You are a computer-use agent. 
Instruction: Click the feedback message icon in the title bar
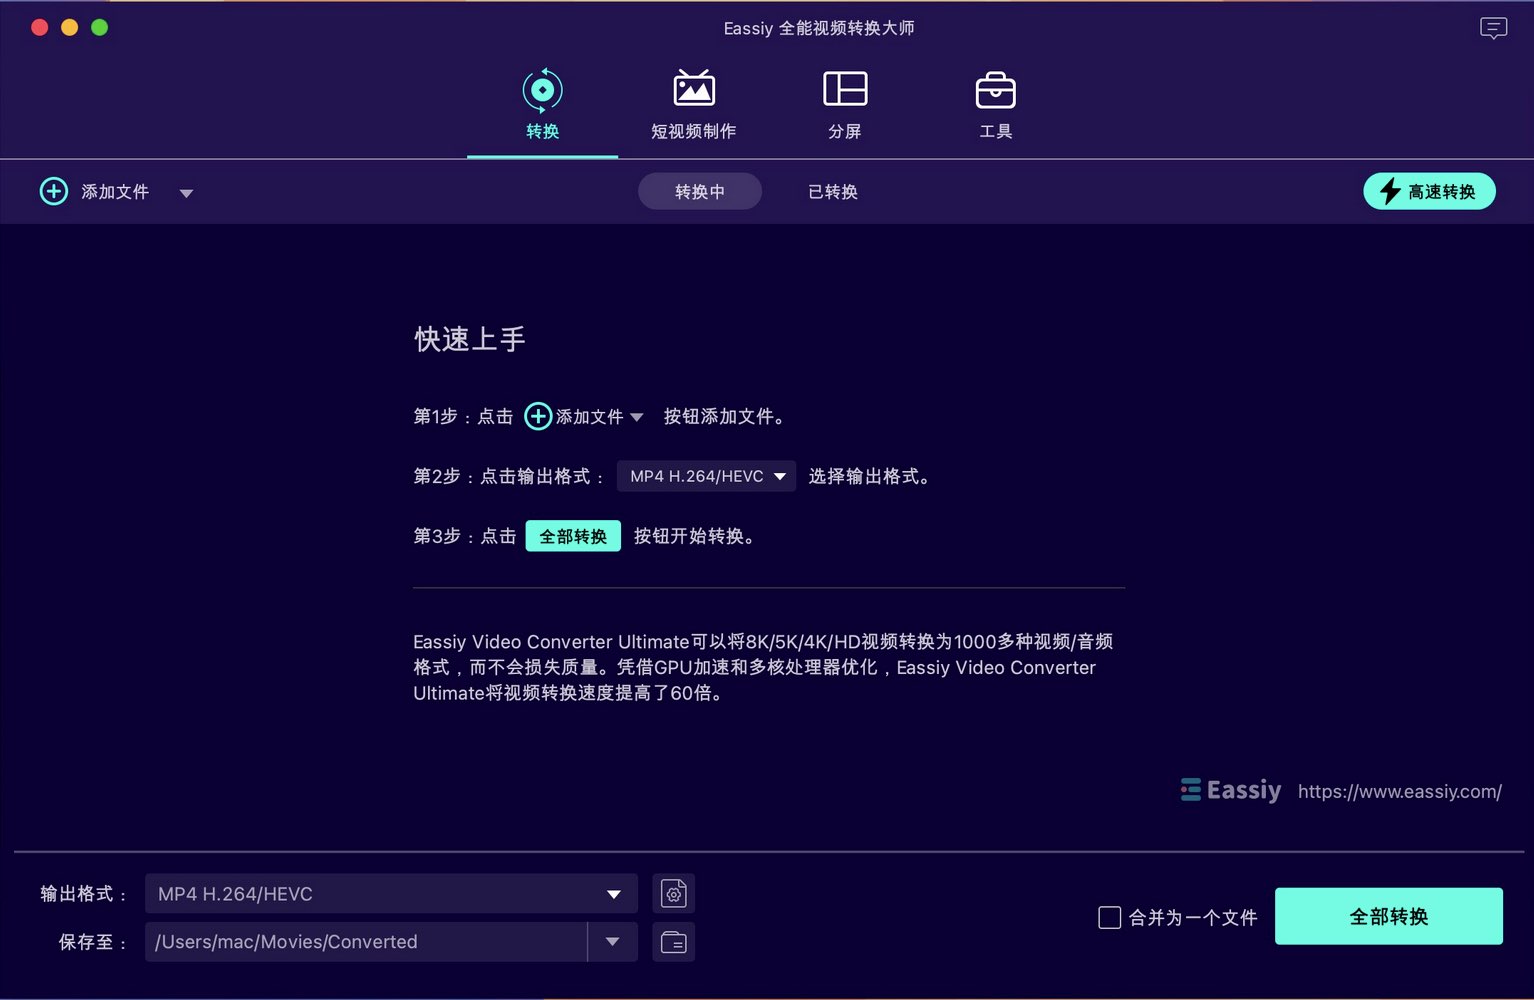coord(1493,28)
